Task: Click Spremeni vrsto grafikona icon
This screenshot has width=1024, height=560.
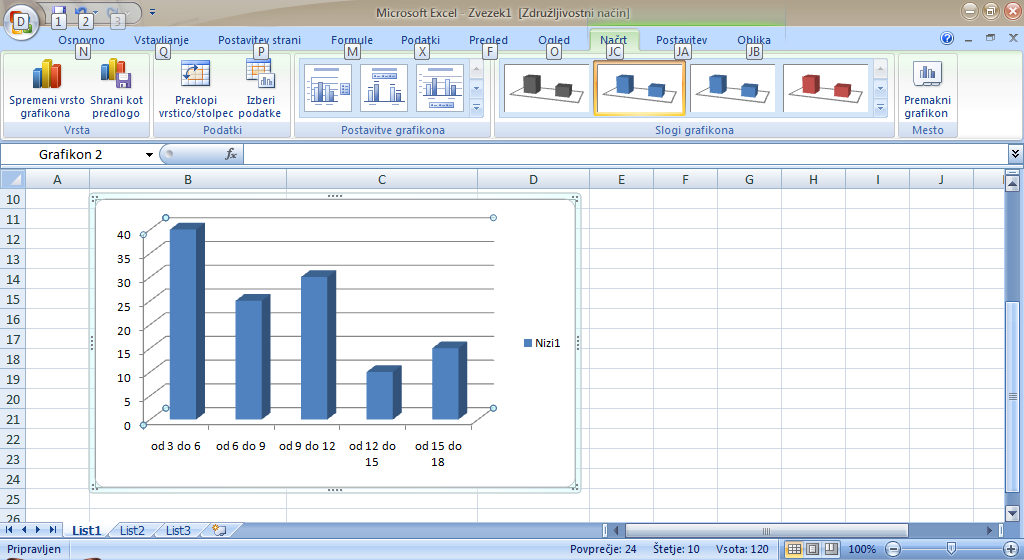Action: (x=46, y=76)
